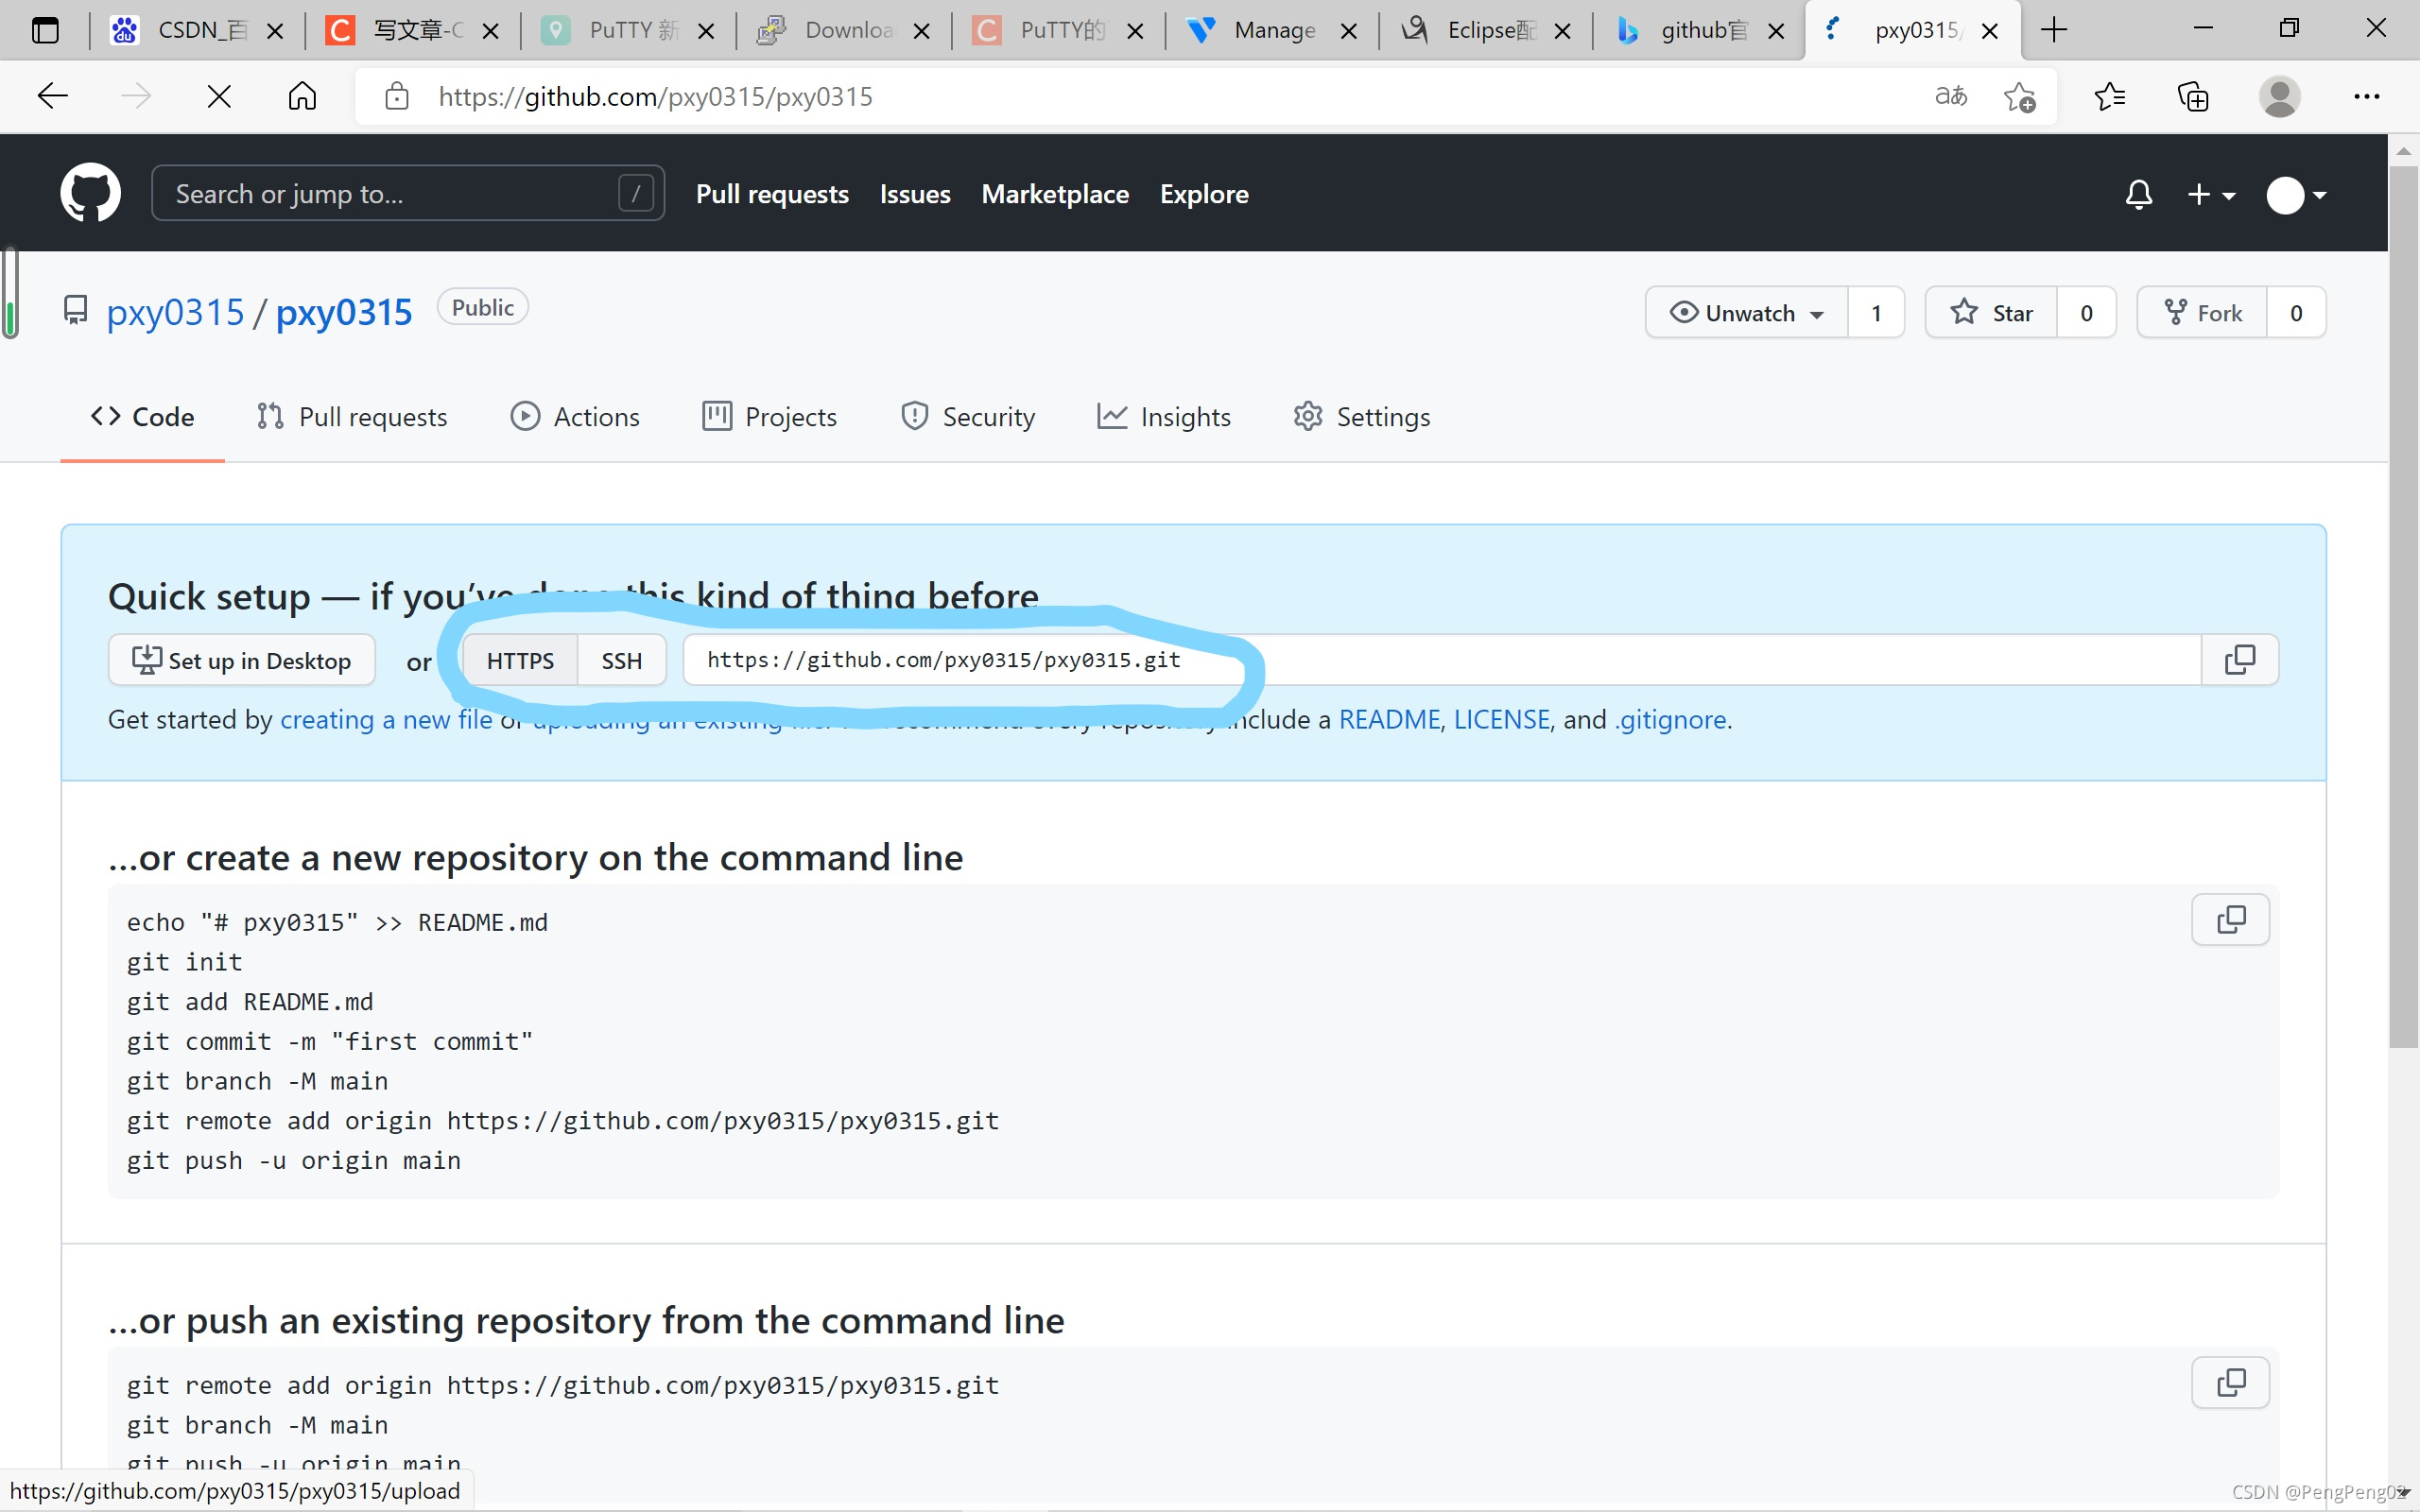Click the browser home icon
Image resolution: width=2420 pixels, height=1512 pixels.
point(302,97)
